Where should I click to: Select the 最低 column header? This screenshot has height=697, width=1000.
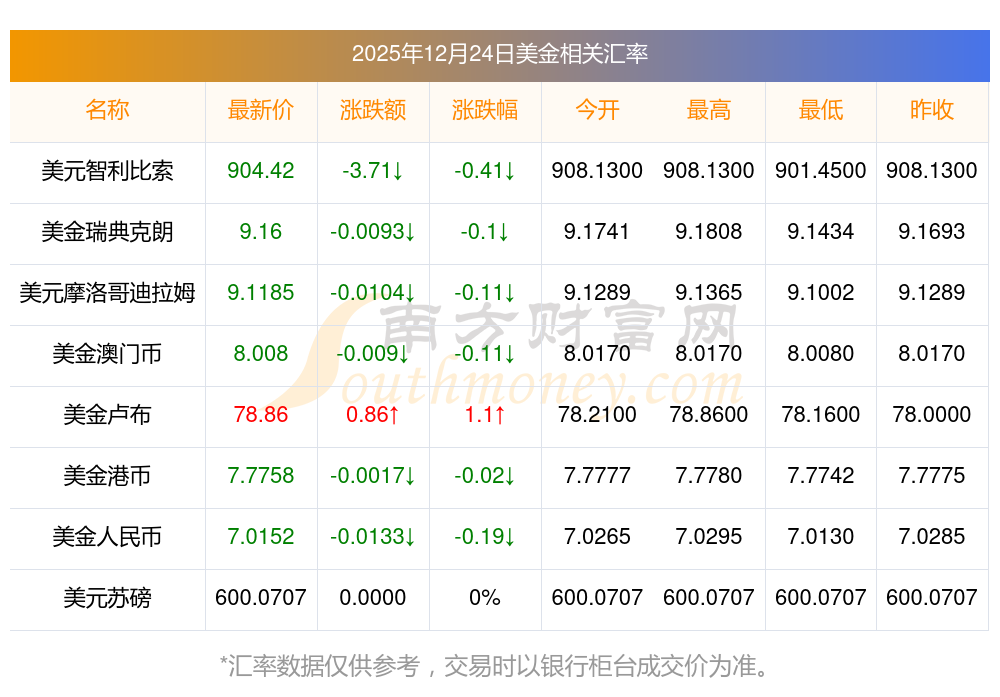click(820, 110)
